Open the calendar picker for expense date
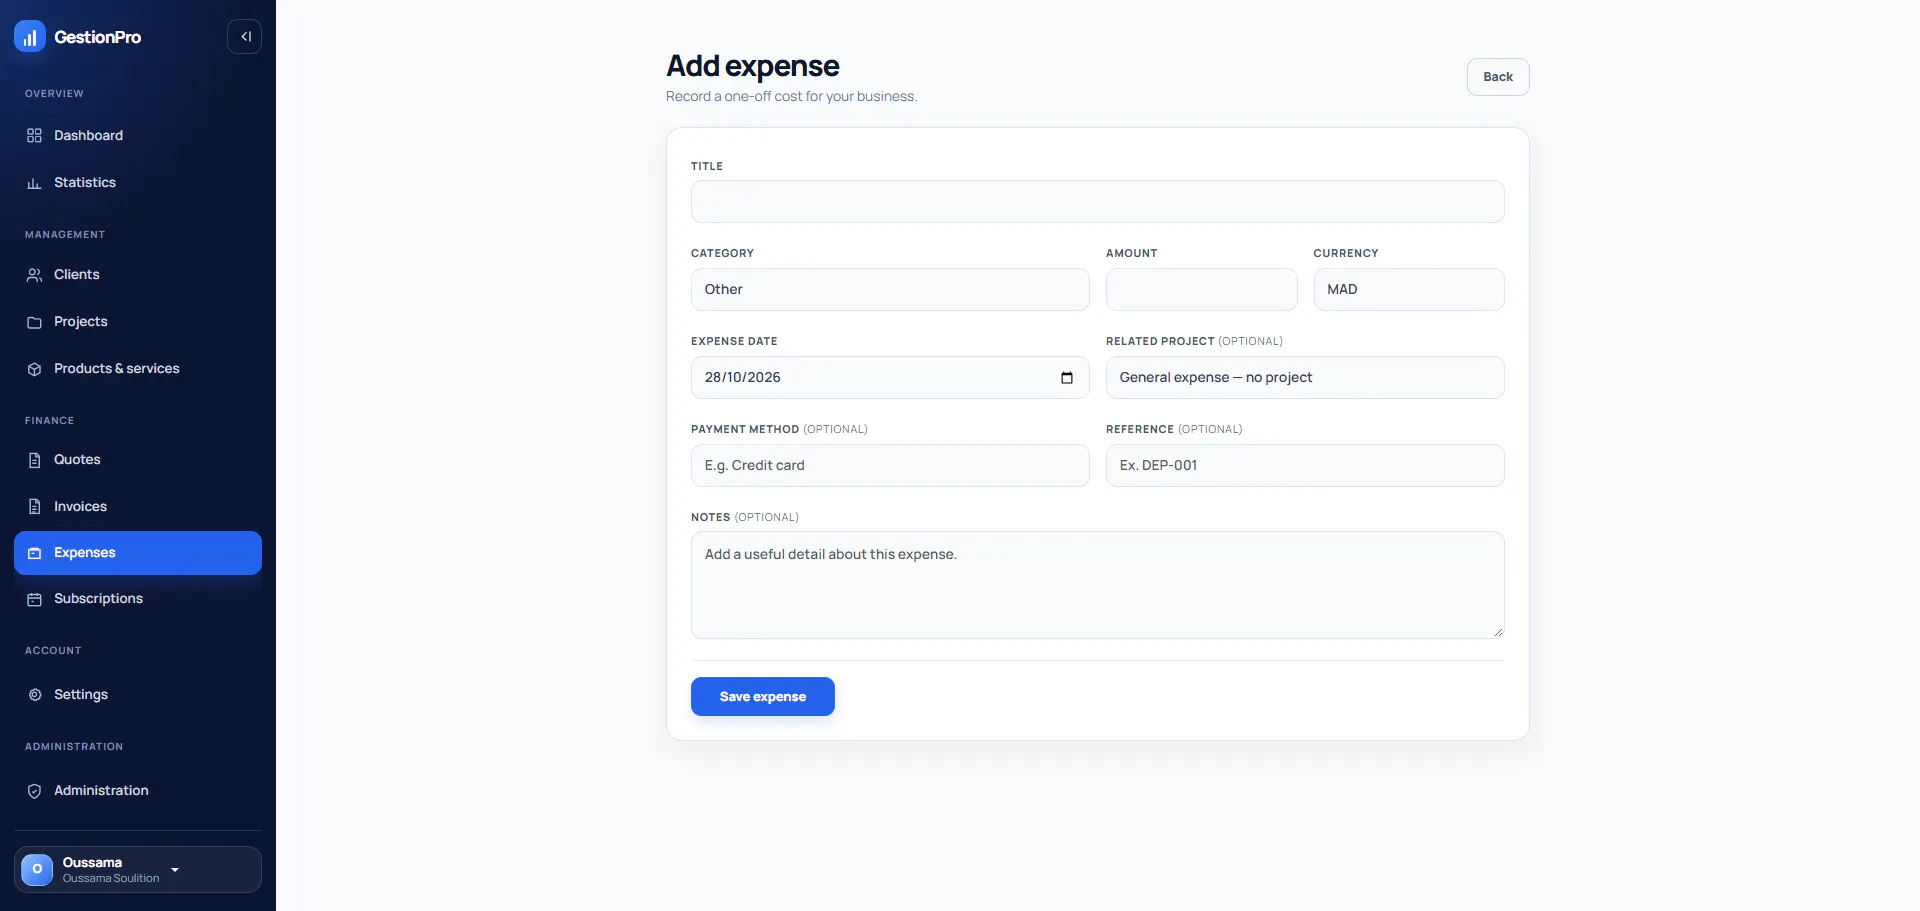 click(1067, 378)
